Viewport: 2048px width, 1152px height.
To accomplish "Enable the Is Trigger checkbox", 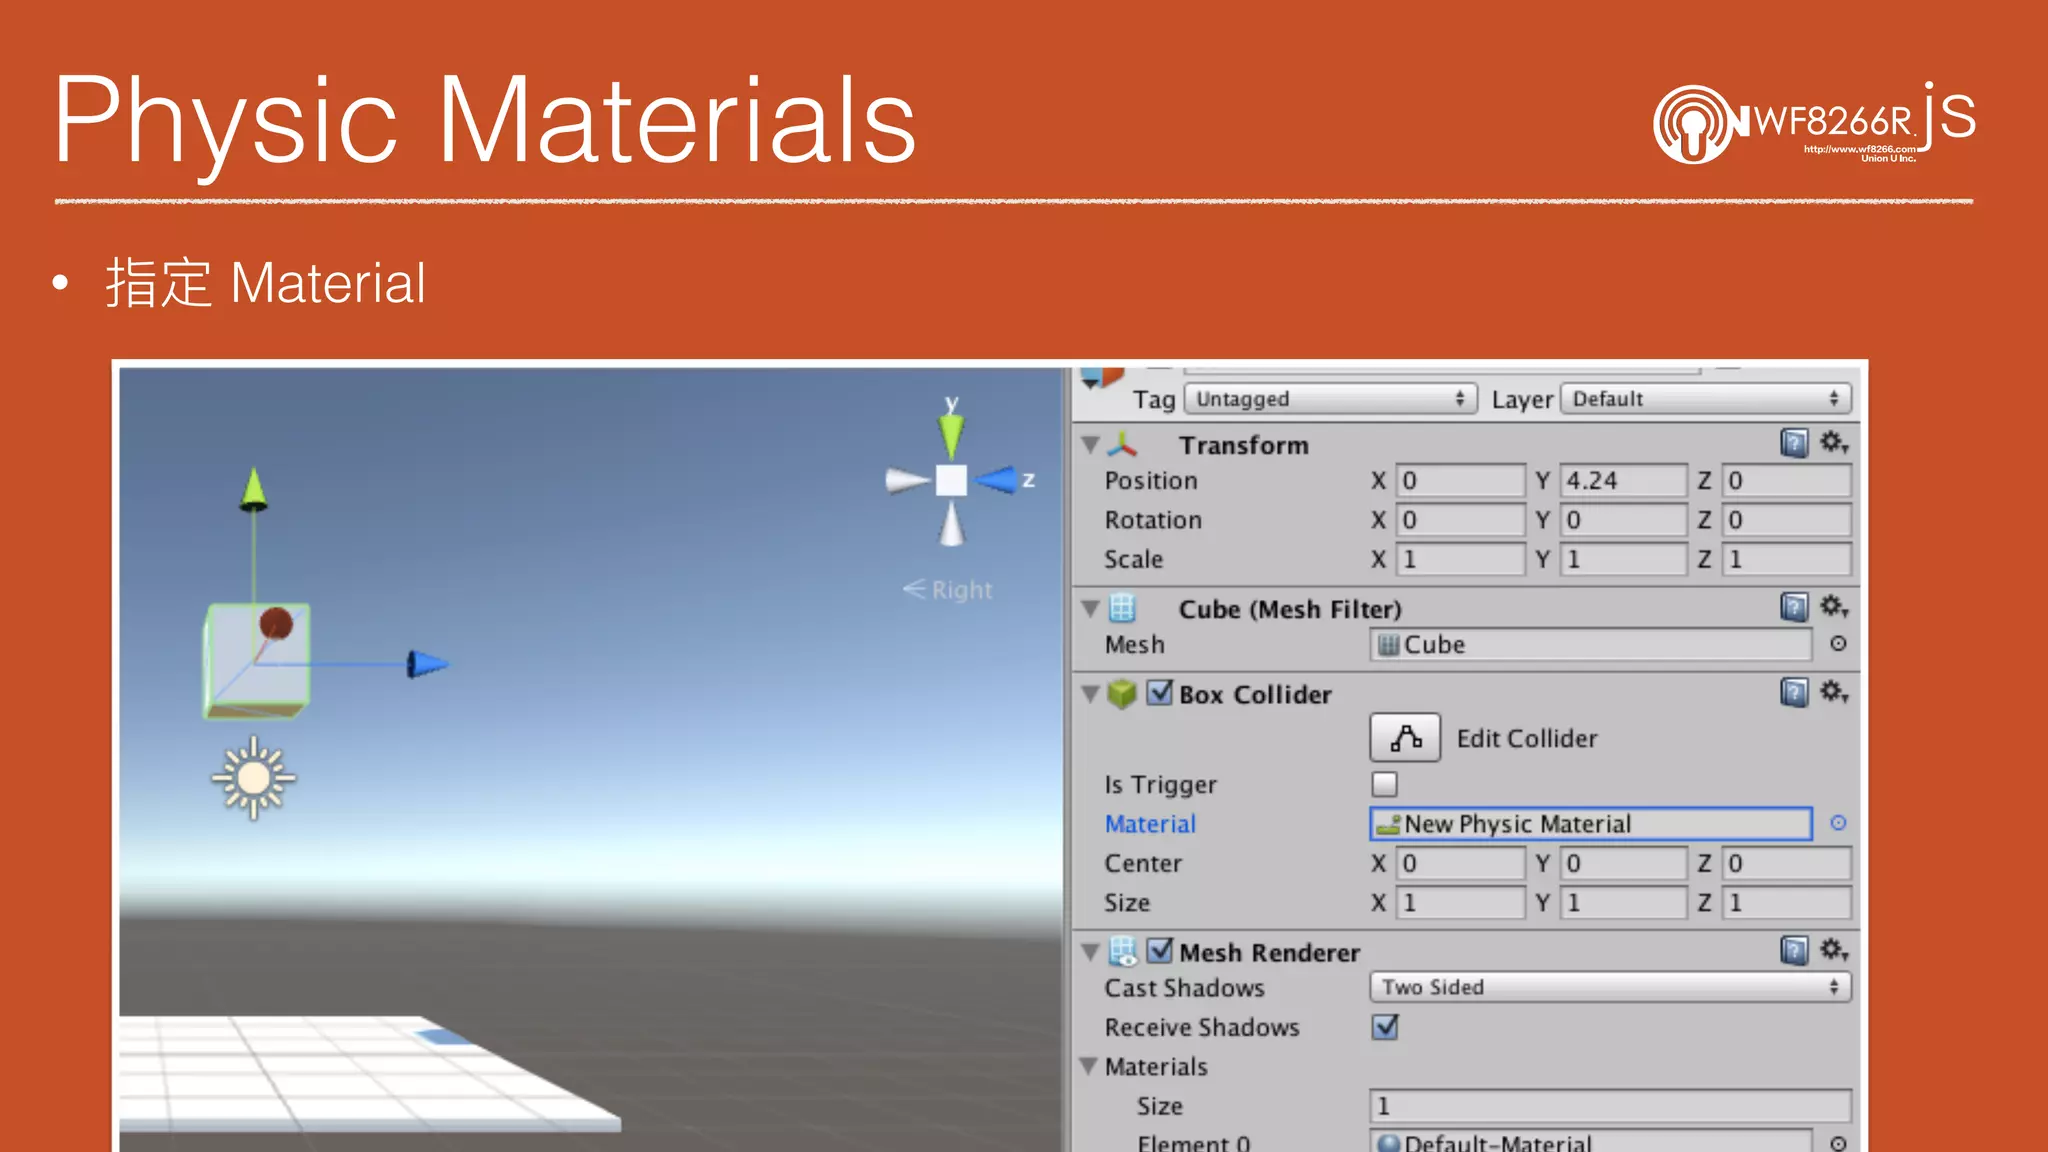I will click(1384, 784).
